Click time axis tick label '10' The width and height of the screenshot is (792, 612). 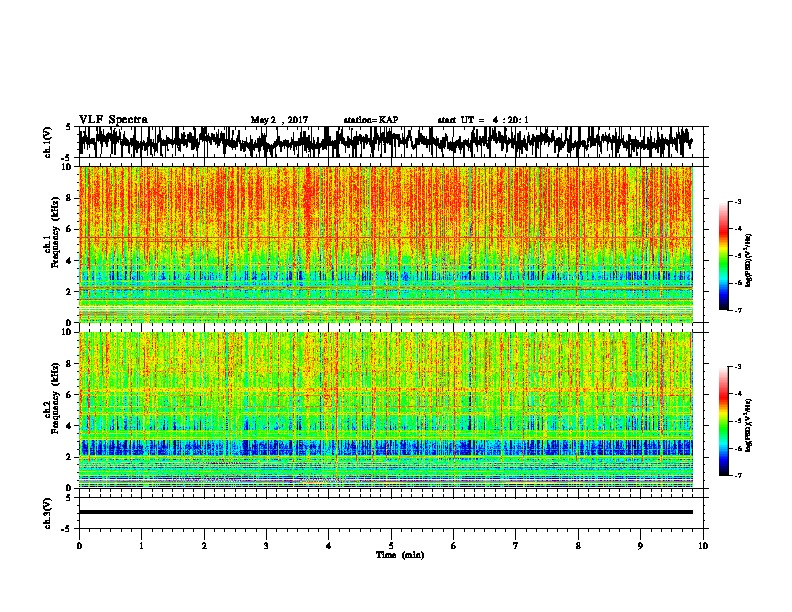(x=703, y=546)
